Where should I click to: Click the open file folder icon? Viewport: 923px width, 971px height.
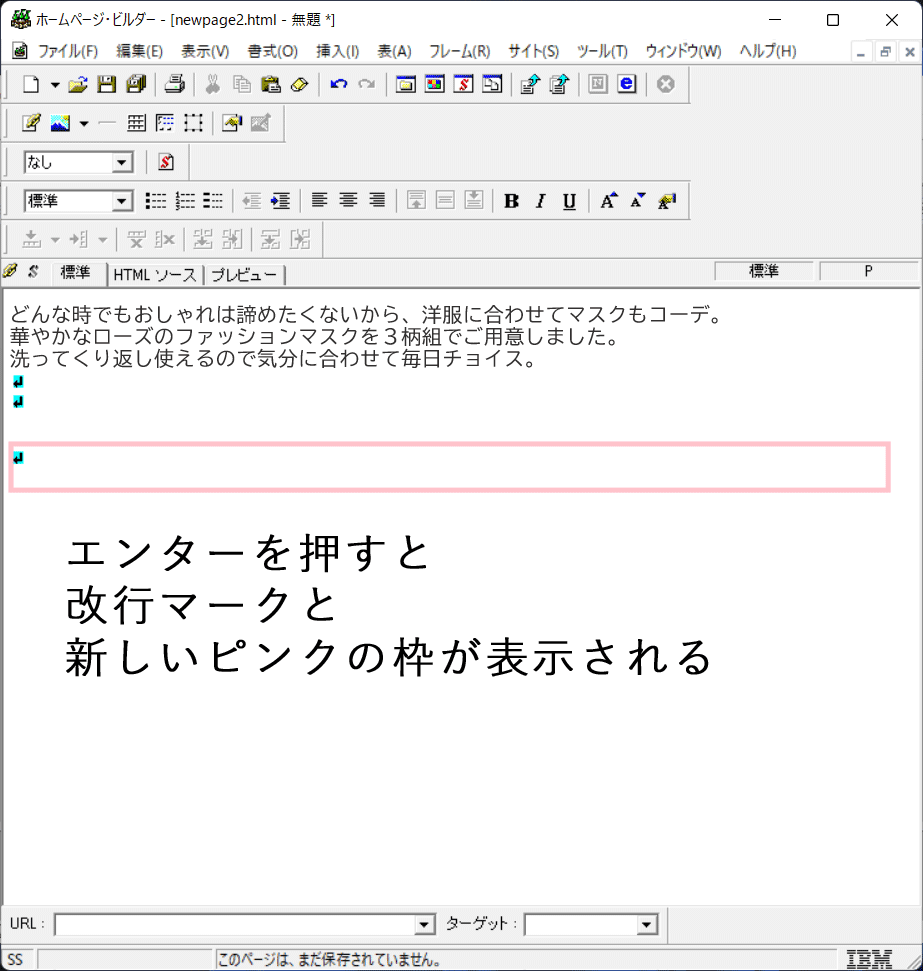(x=78, y=85)
